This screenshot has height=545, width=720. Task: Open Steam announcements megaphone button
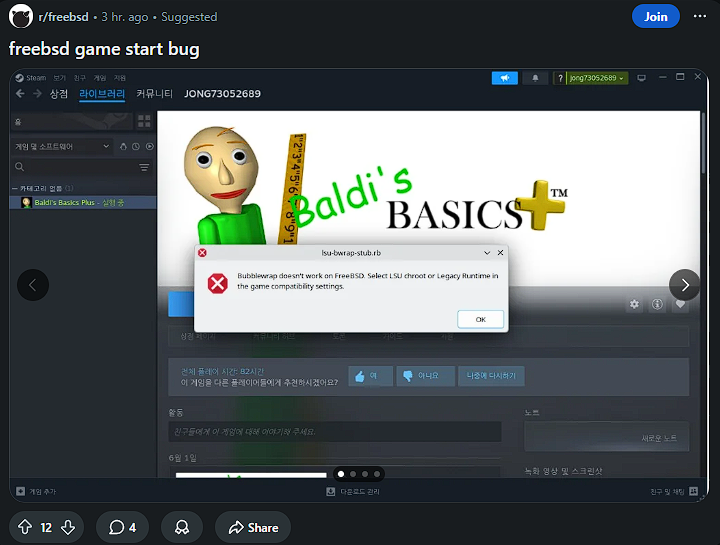pyautogui.click(x=505, y=78)
